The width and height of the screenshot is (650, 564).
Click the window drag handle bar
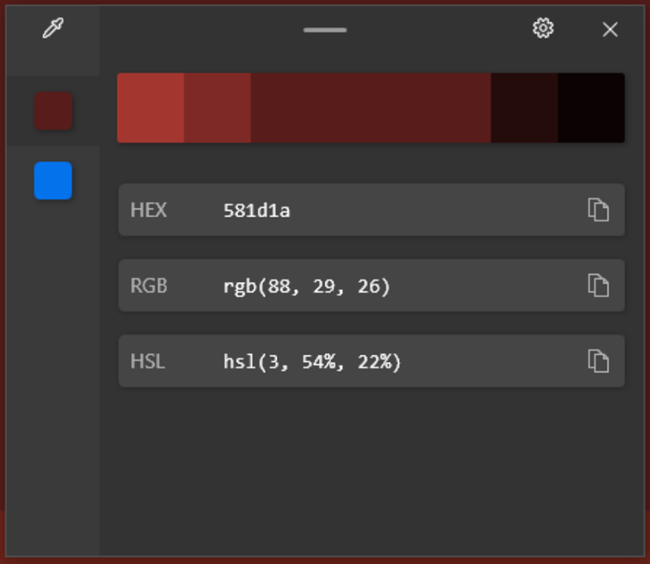click(325, 30)
